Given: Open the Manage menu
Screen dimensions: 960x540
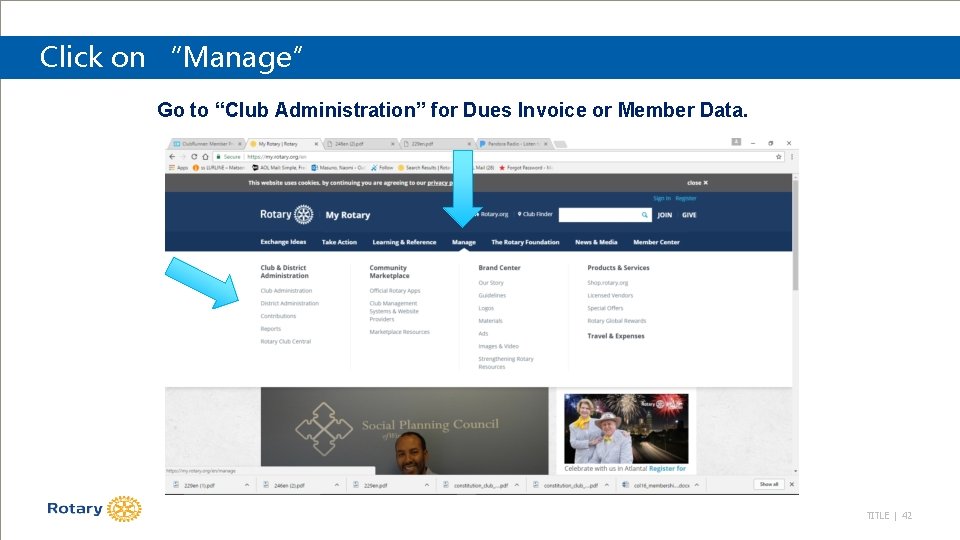Looking at the screenshot, I should coord(463,242).
